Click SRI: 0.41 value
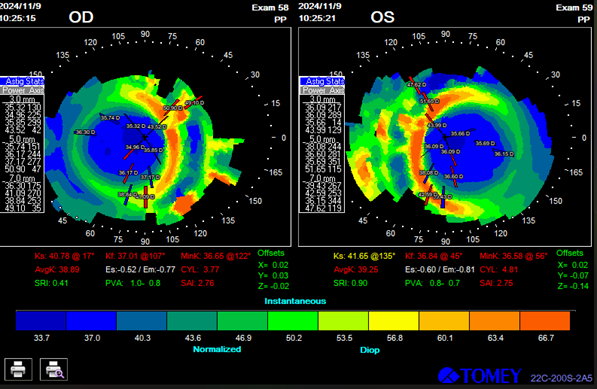The height and width of the screenshot is (389, 597). coord(51,283)
